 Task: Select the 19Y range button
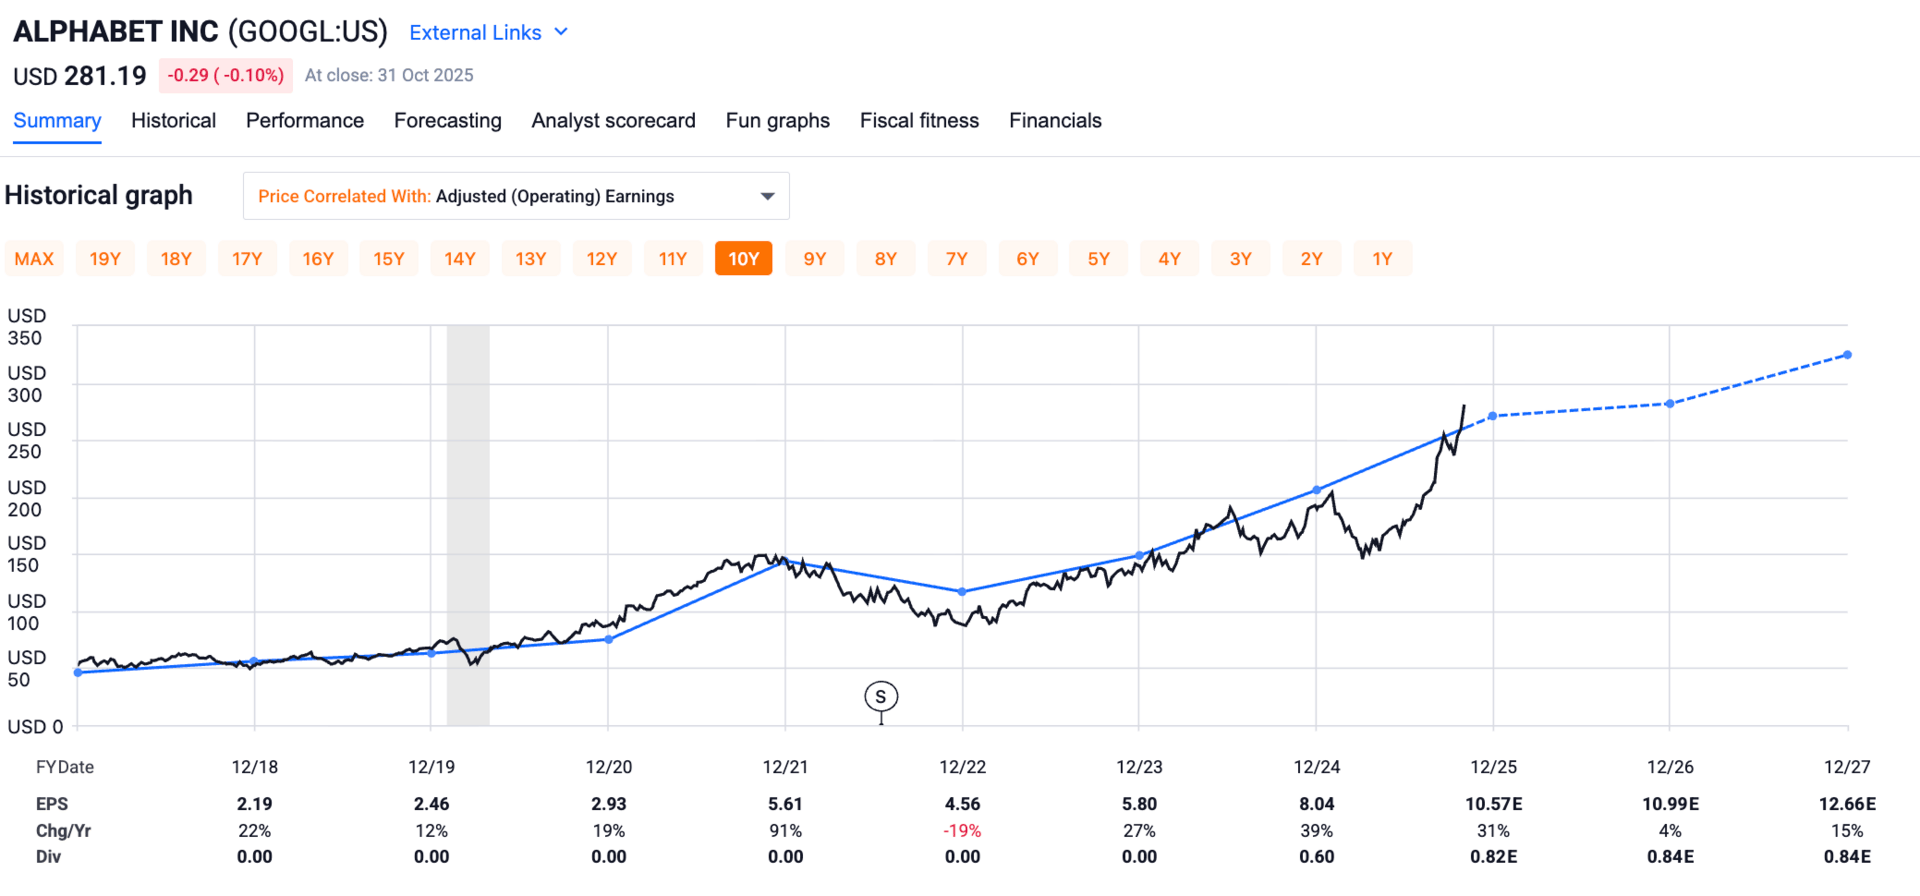click(x=105, y=259)
